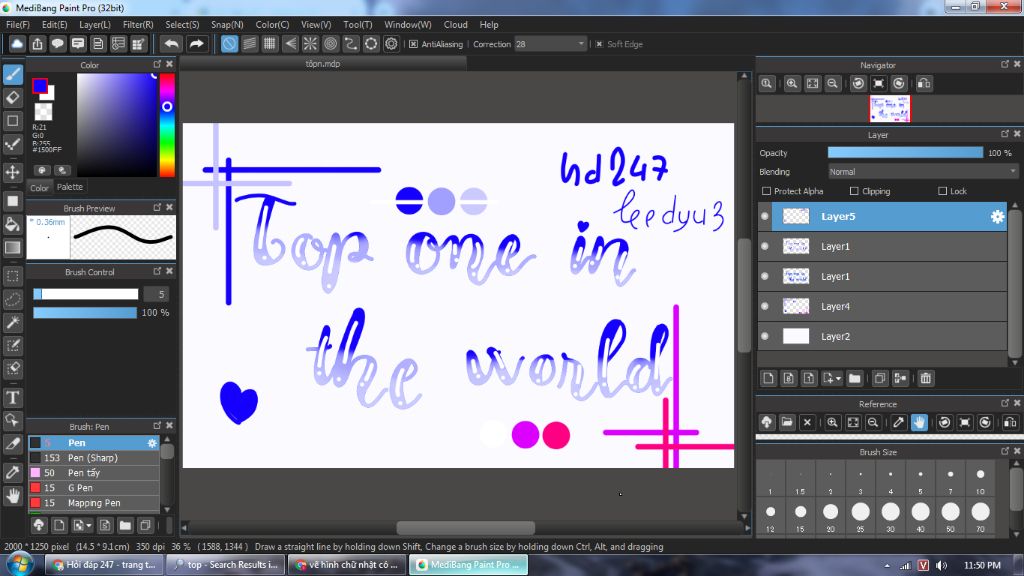
Task: Select the Brush tool in left toolbar
Action: tap(12, 74)
